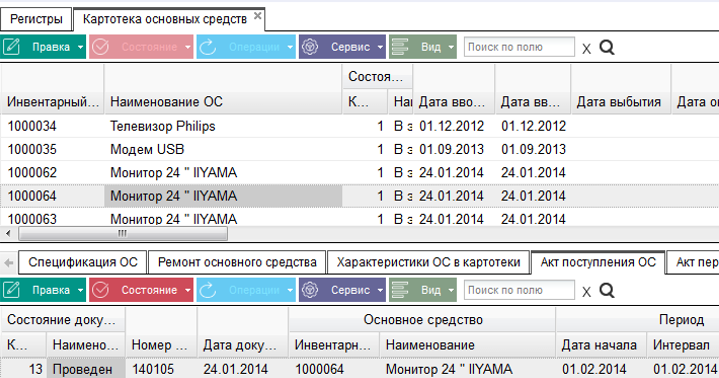719x378 pixels.
Task: Close the Картотека основных средств tab
Action: 258,16
